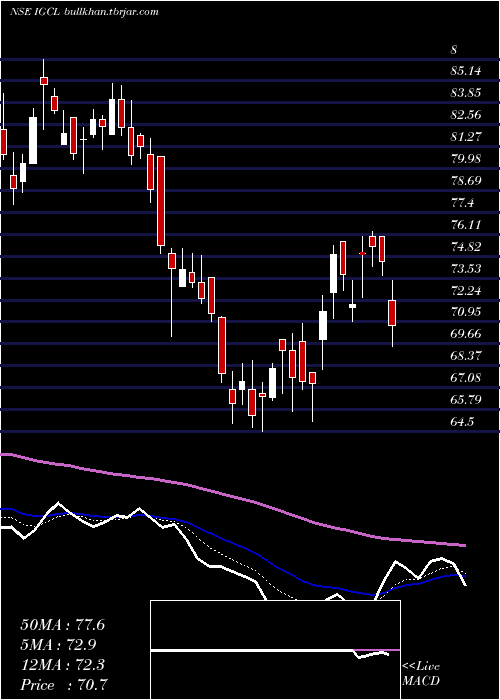The height and width of the screenshot is (700, 500).
Task: Click the 5MA : 72.9 readout
Action: pyautogui.click(x=59, y=645)
